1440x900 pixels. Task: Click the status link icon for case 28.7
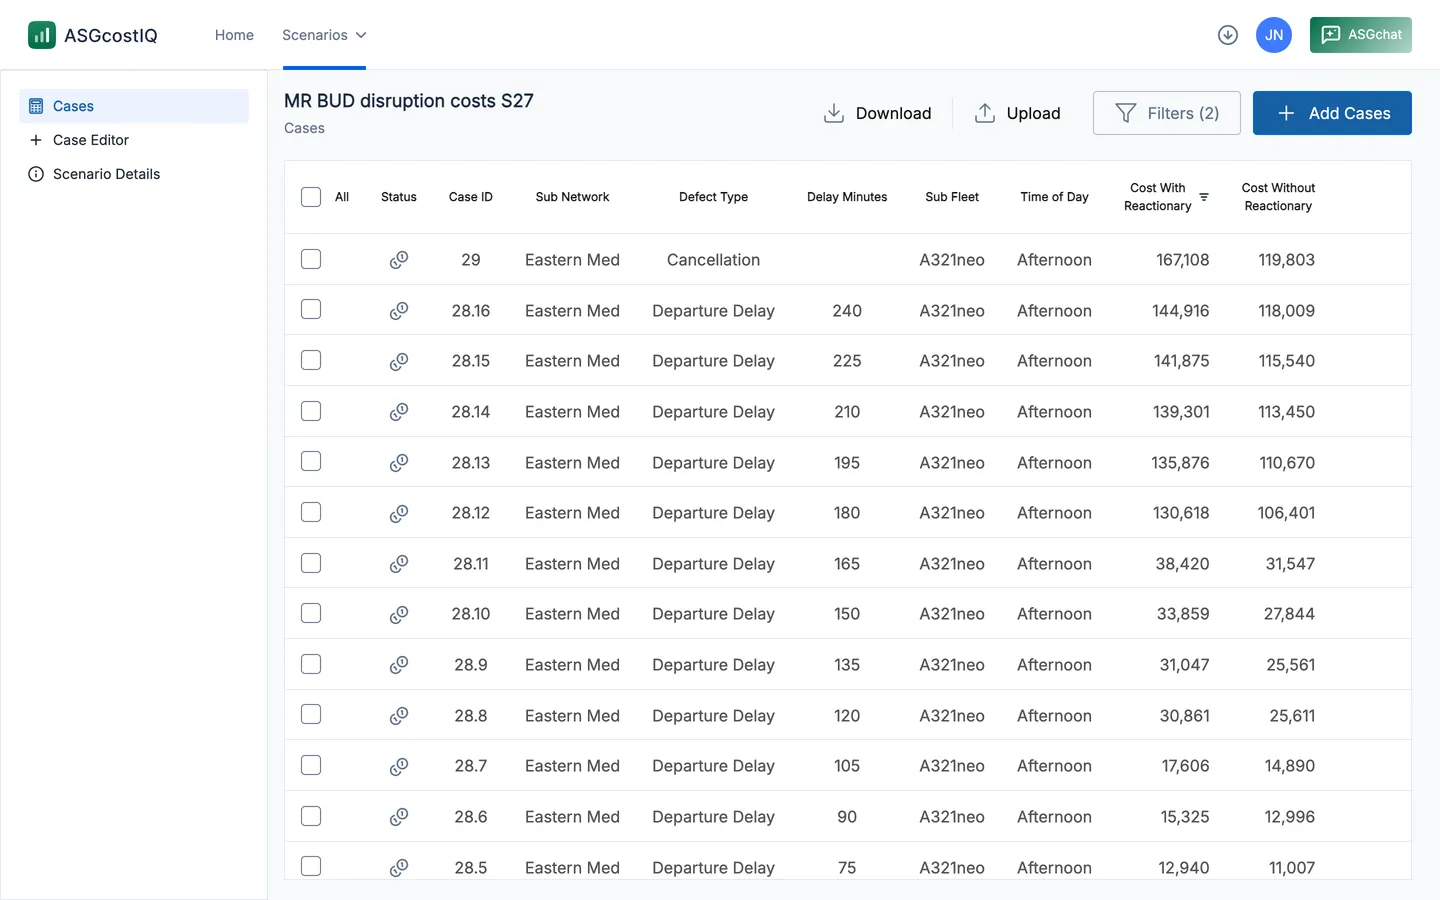(399, 766)
